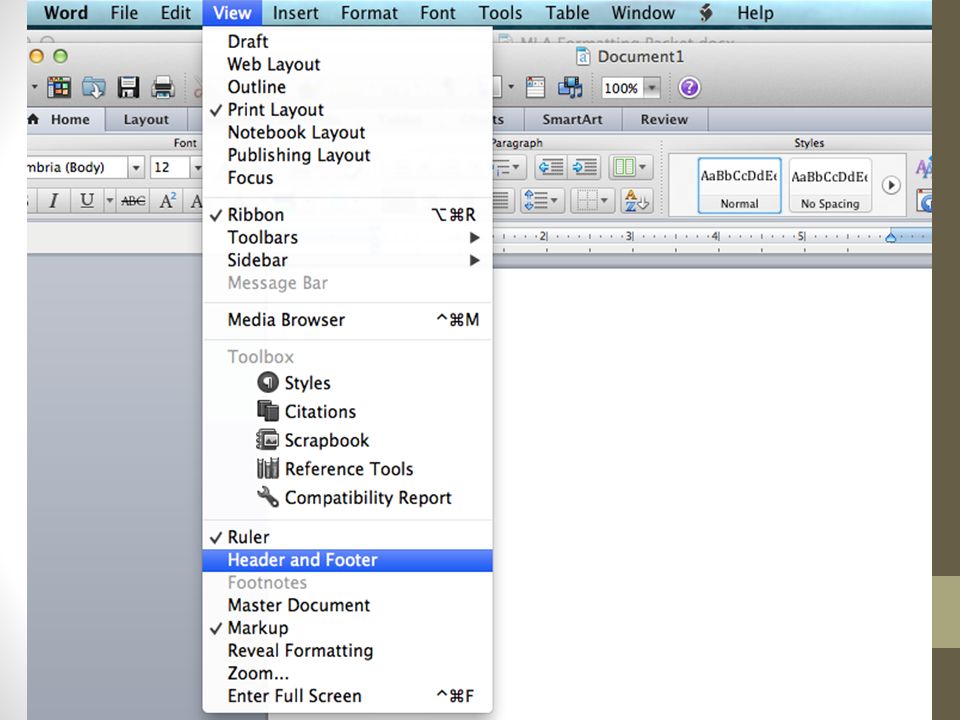960x720 pixels.
Task: Switch to the SmartArt ribbon tab
Action: (x=572, y=119)
